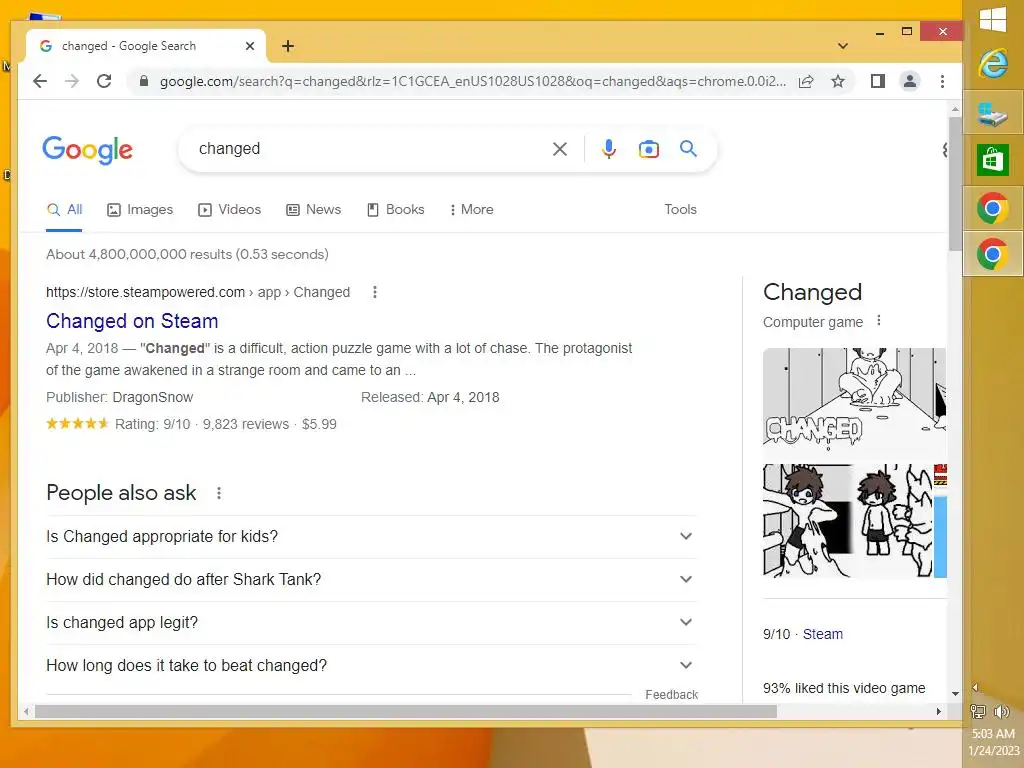Click the '93% liked this video game' text
Viewport: 1024px width, 768px height.
(844, 688)
